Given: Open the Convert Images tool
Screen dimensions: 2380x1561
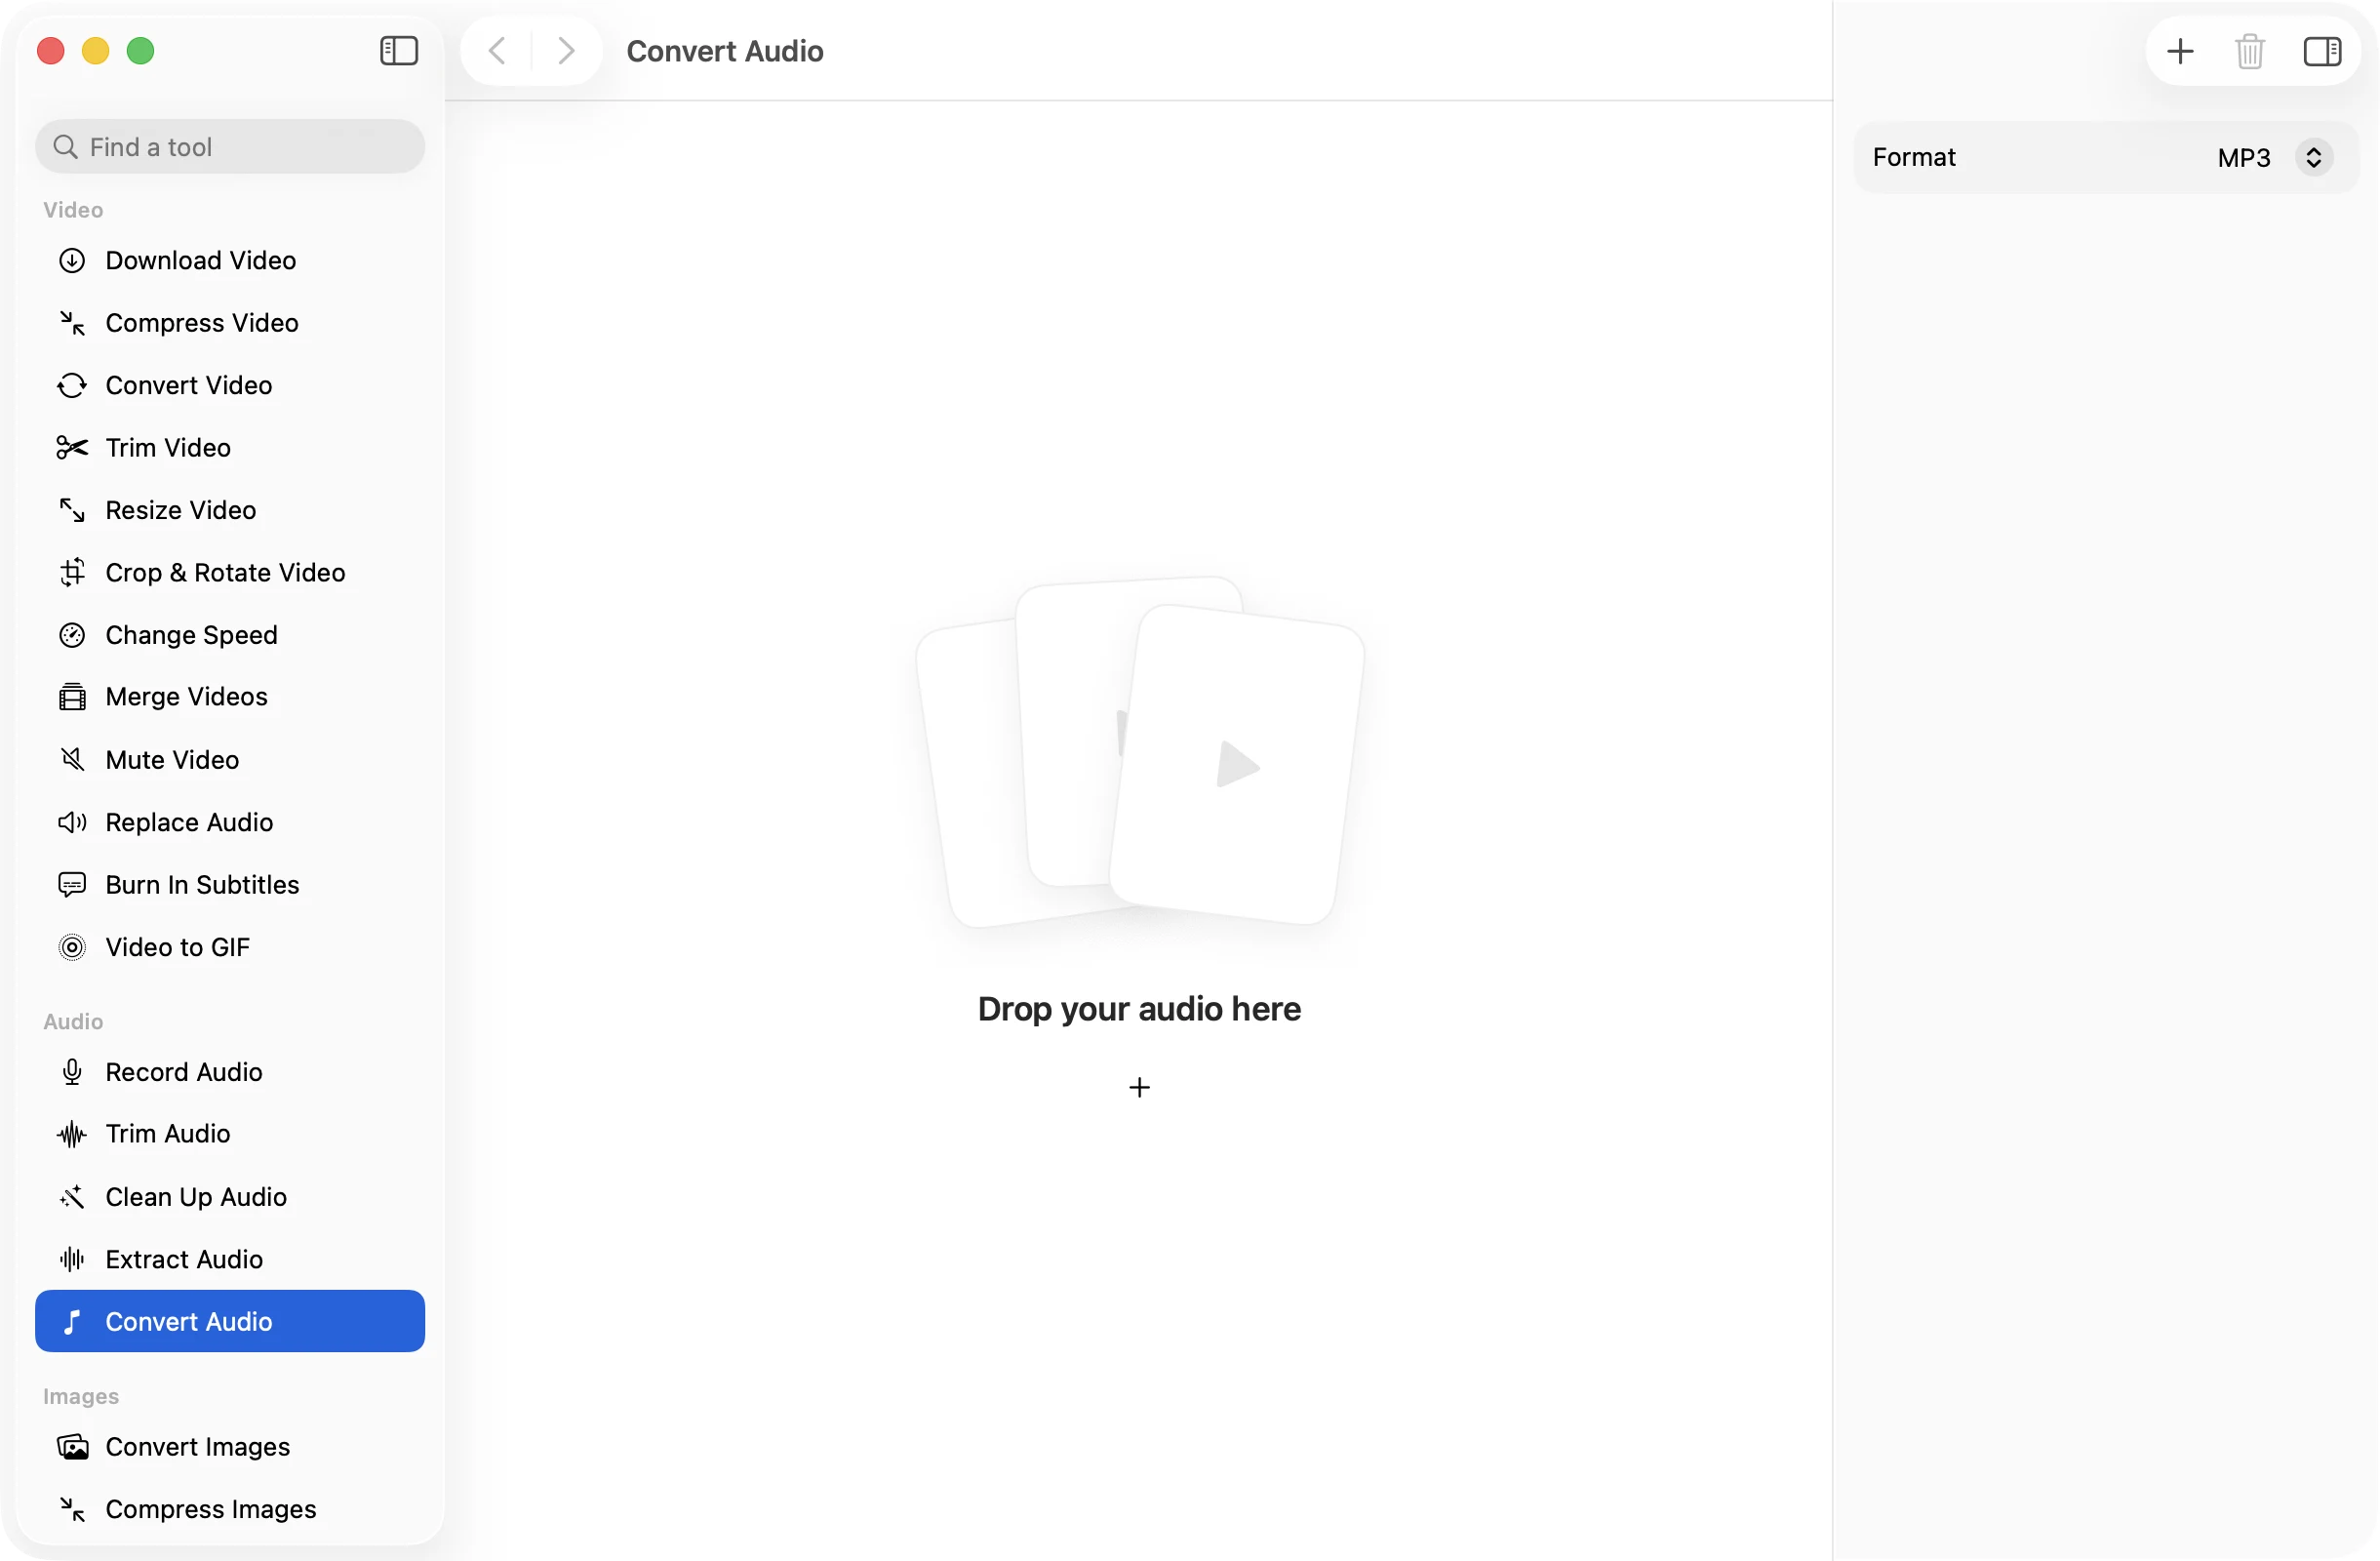Looking at the screenshot, I should click(x=230, y=1447).
